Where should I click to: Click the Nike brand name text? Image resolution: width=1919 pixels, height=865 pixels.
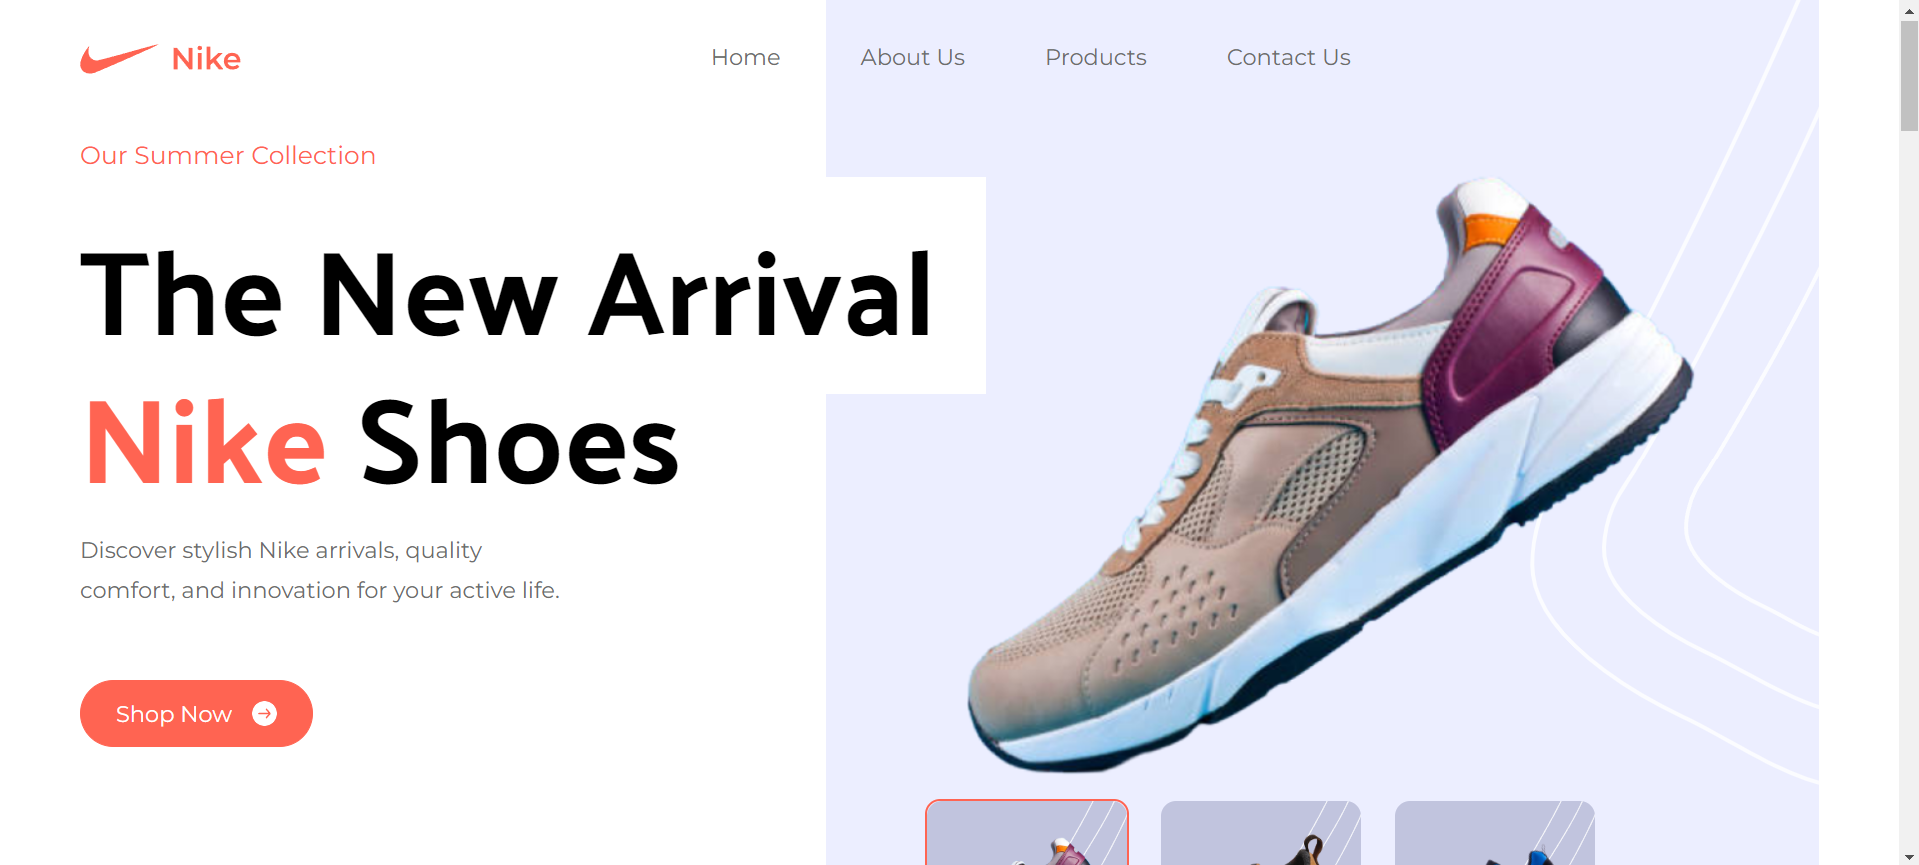(206, 59)
